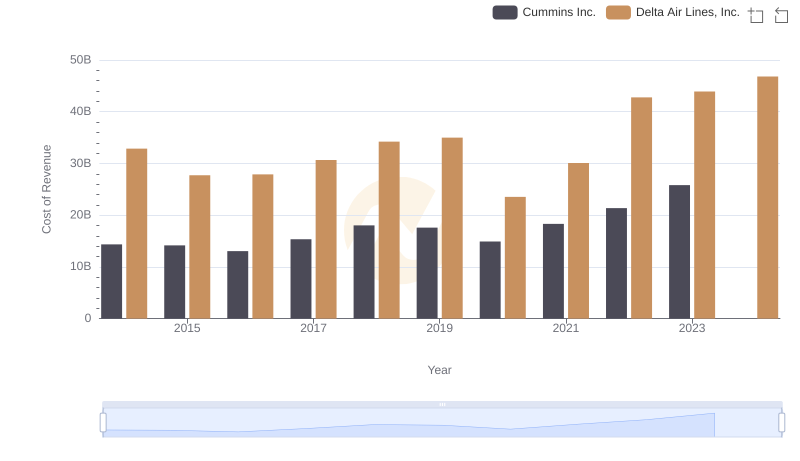Grab the right handle of the year range slider
800x461 pixels.
(781, 422)
